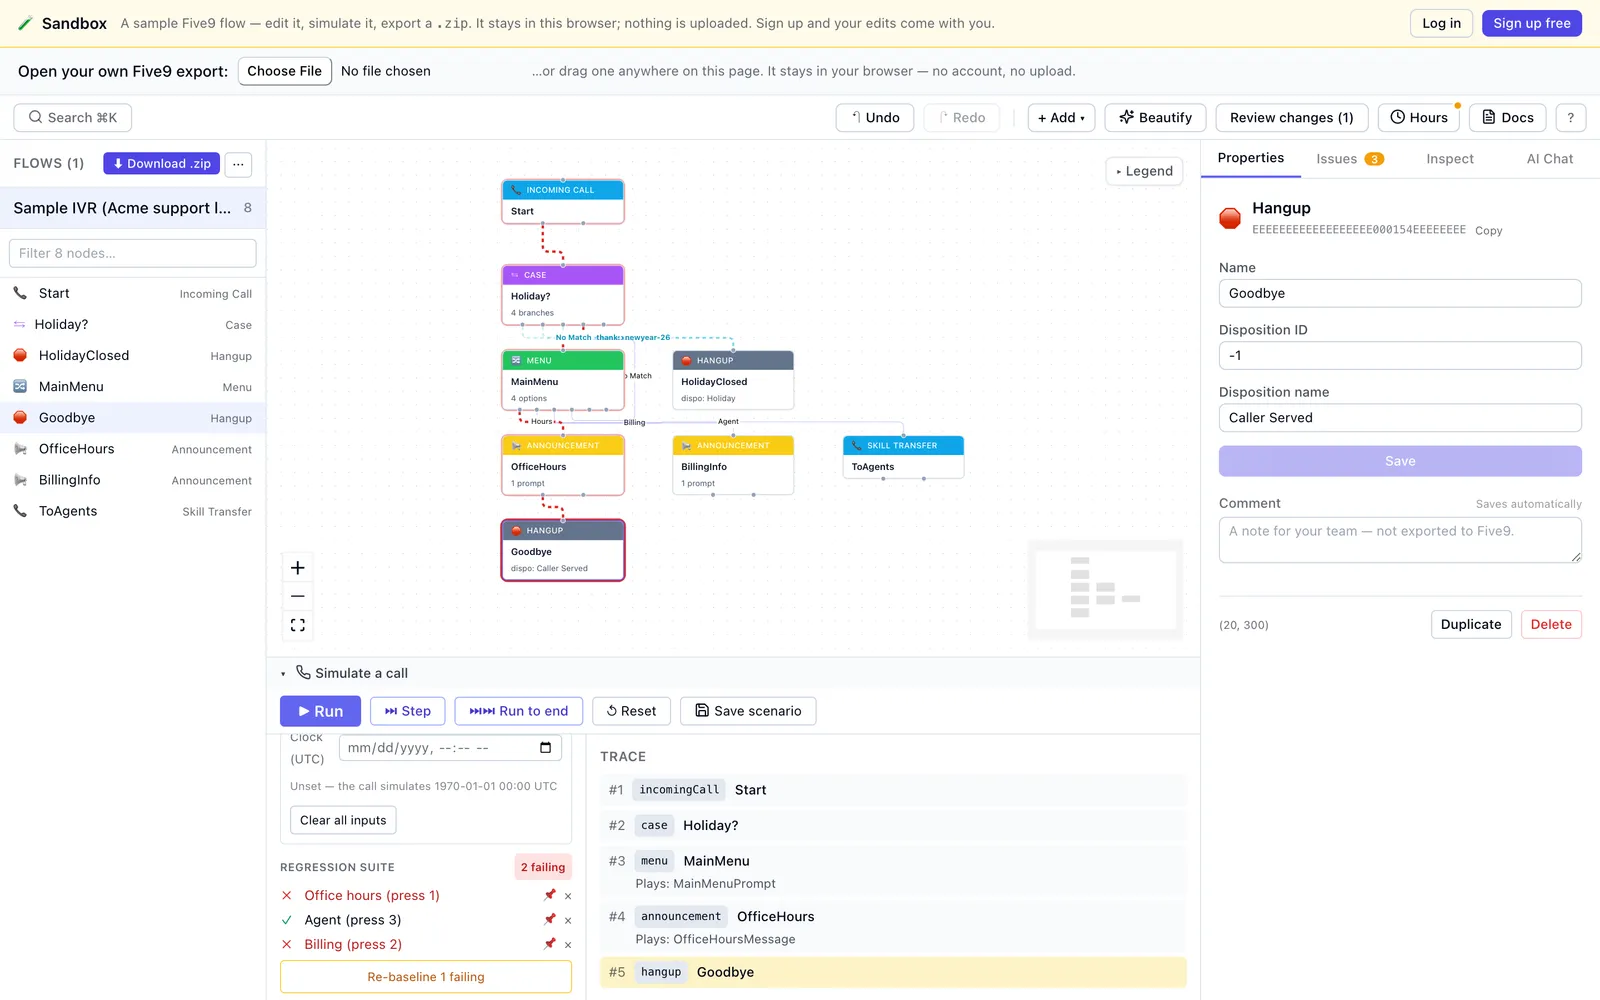Select the Properties tab
This screenshot has height=1000, width=1600.
tap(1250, 158)
